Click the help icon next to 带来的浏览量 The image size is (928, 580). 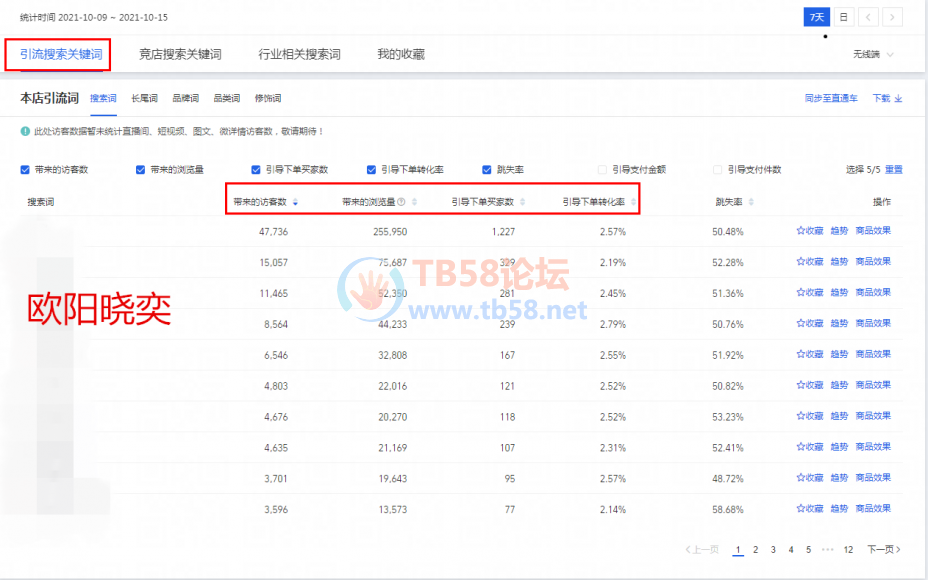401,202
